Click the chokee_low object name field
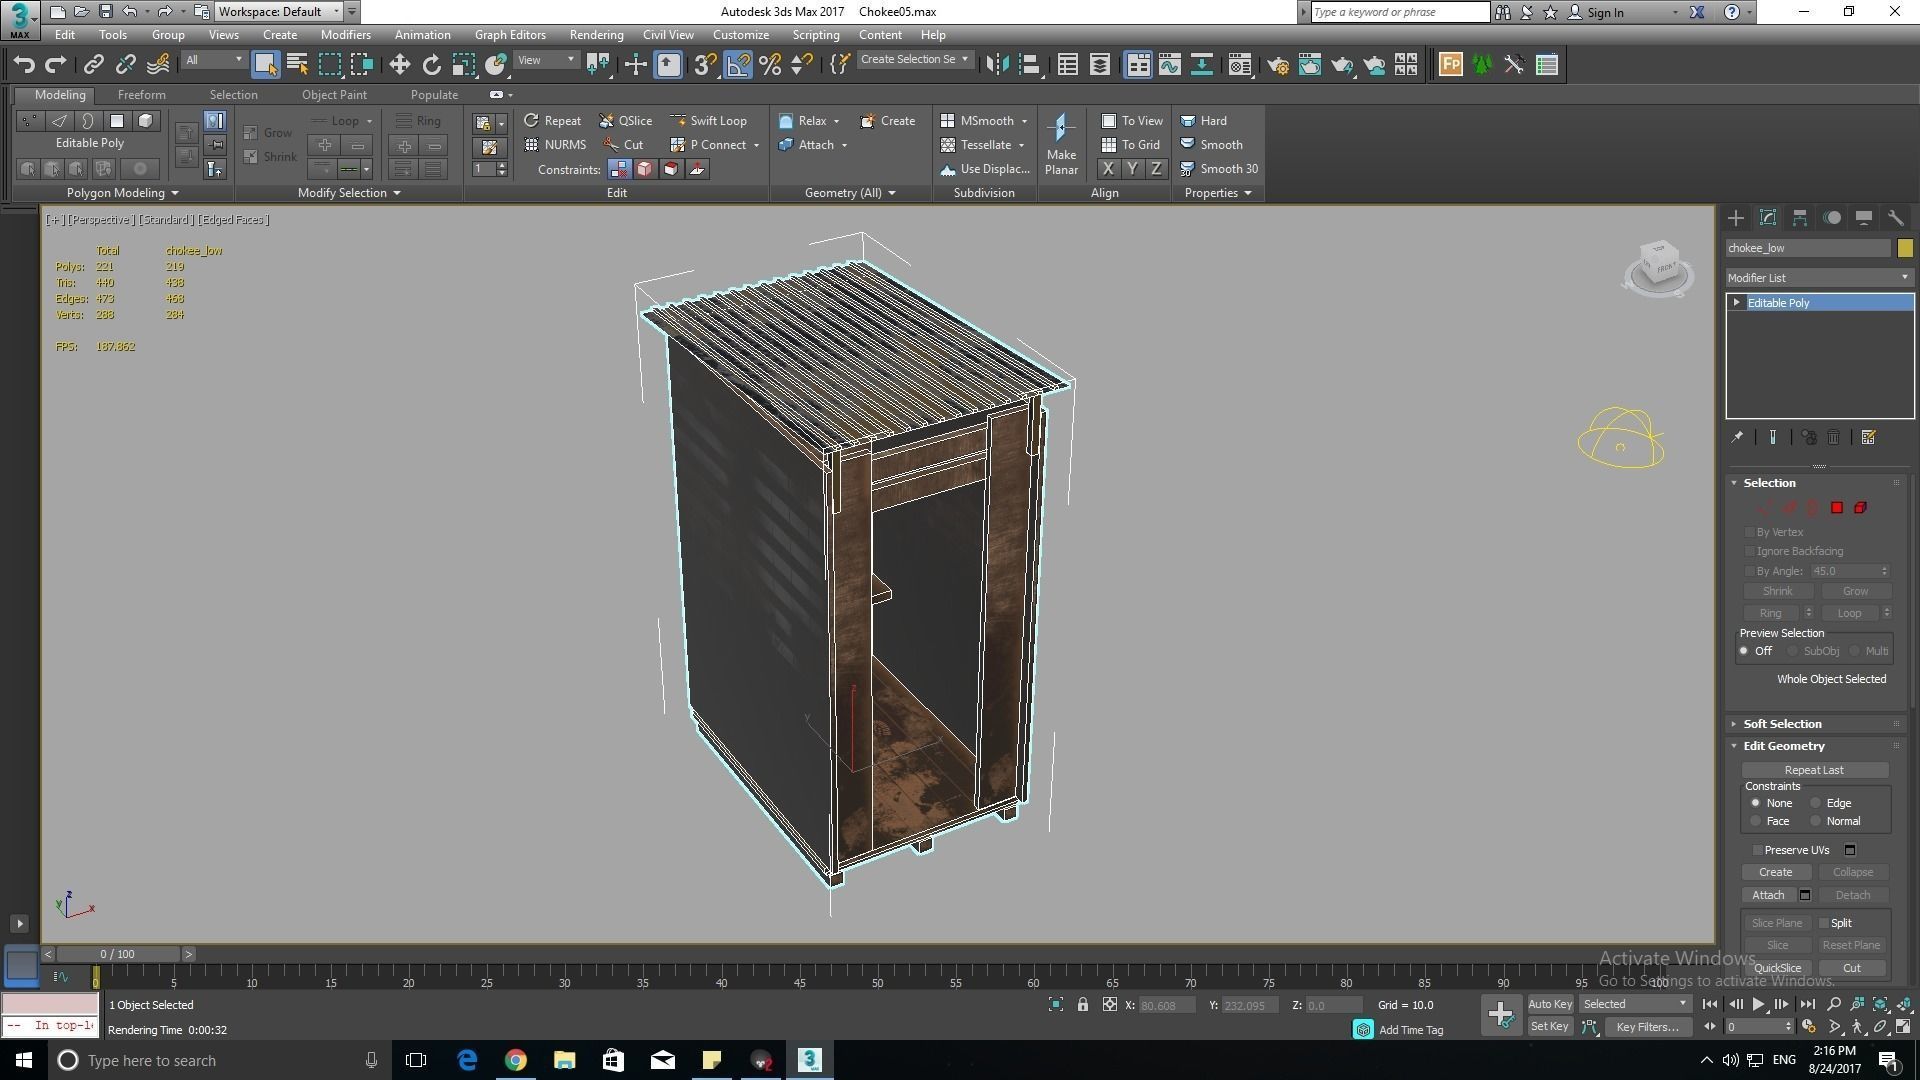The height and width of the screenshot is (1080, 1920). point(1808,248)
